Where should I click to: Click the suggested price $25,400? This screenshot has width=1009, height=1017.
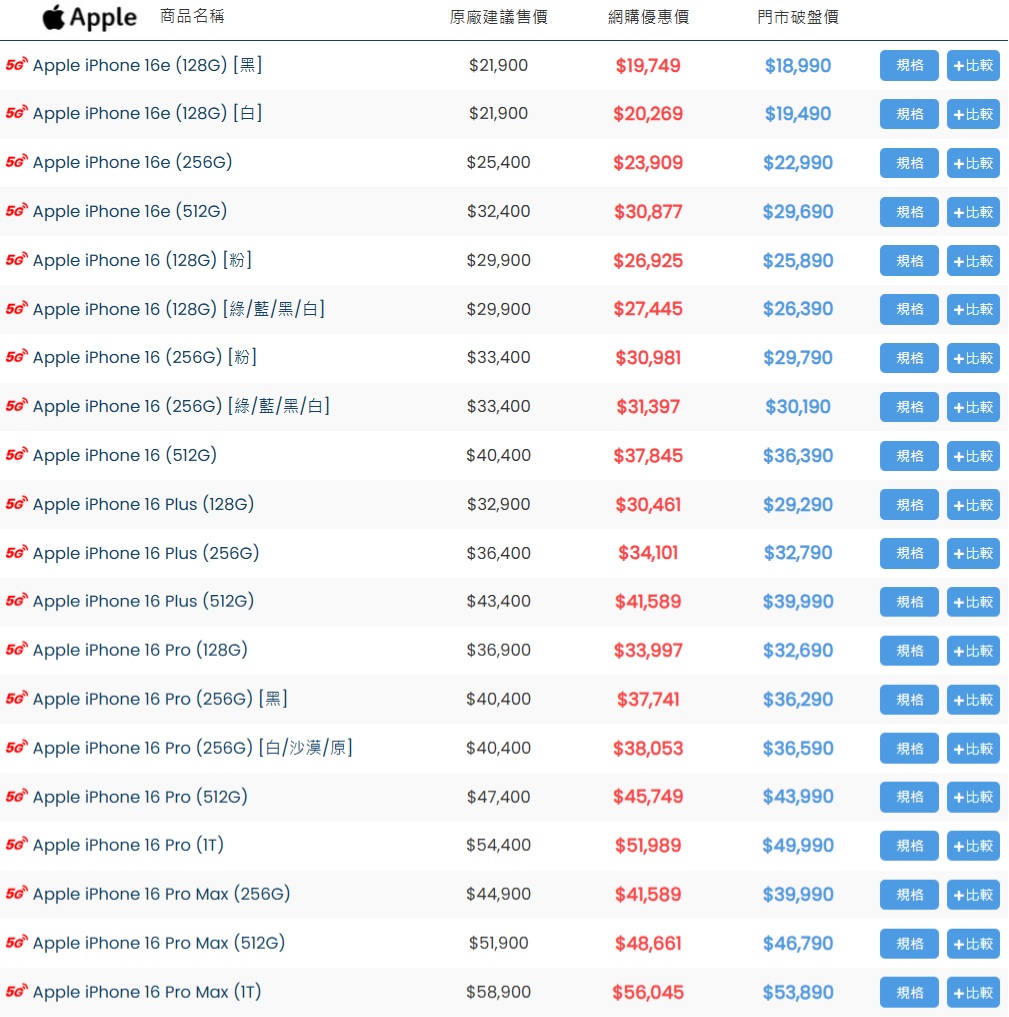(498, 162)
